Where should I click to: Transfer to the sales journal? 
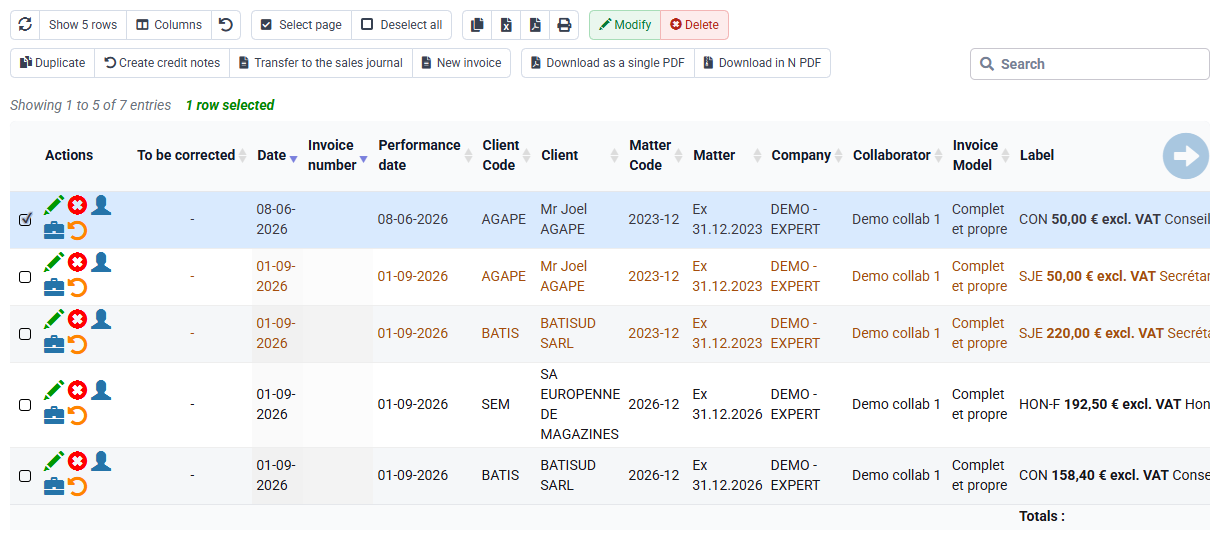[321, 62]
